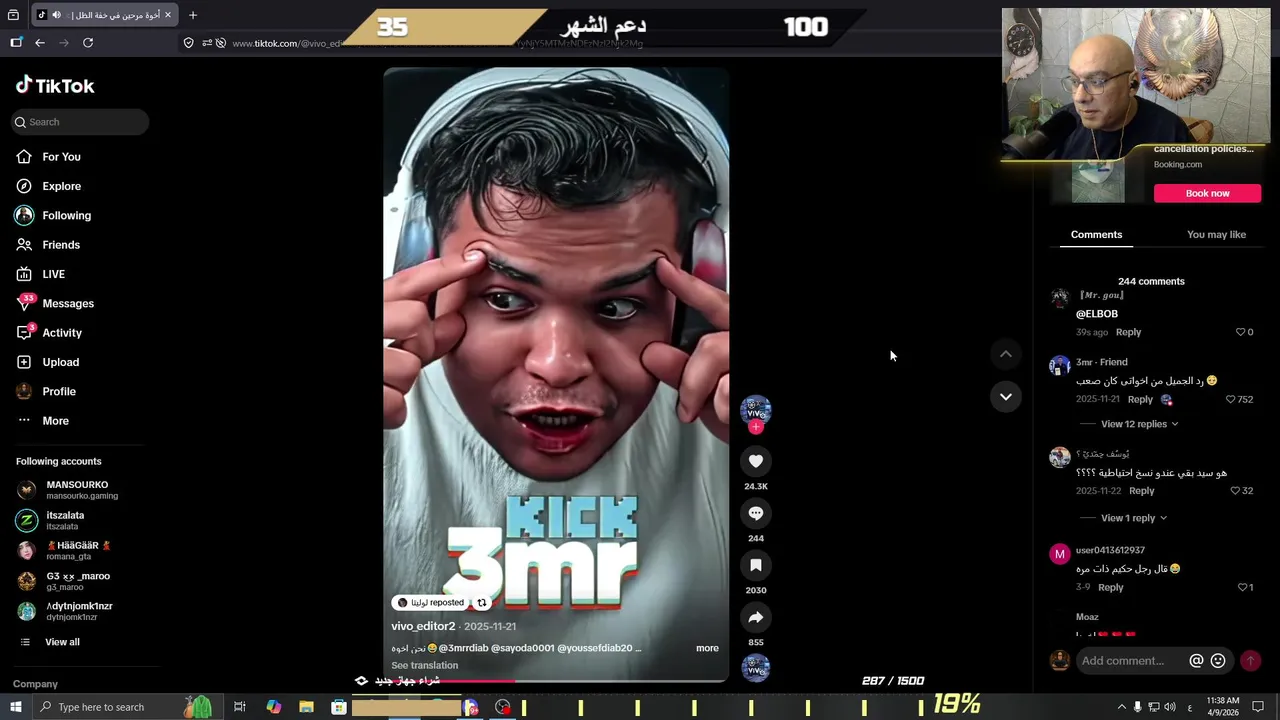Share the video with arrow icon
This screenshot has height=720, width=1280.
coord(756,617)
